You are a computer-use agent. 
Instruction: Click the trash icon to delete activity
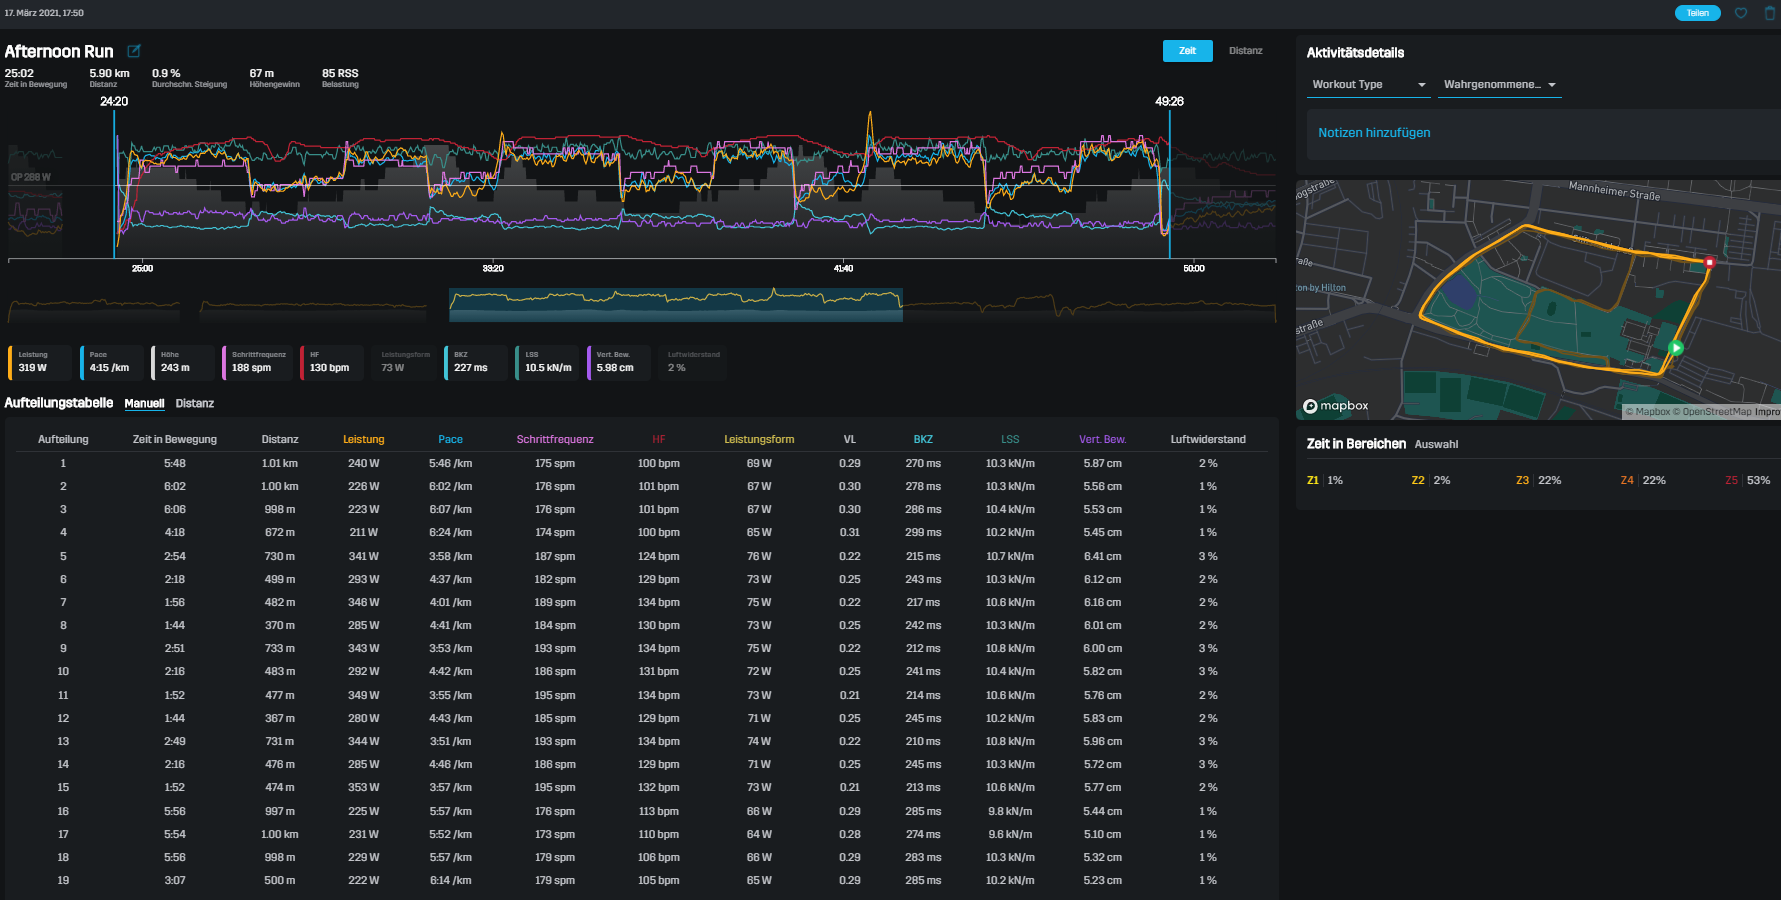click(1769, 13)
